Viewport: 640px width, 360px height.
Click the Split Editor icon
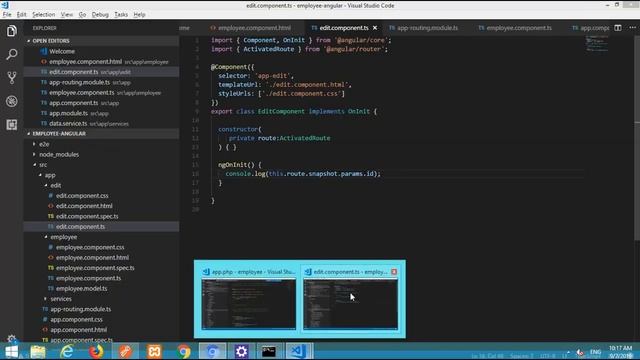click(x=618, y=28)
